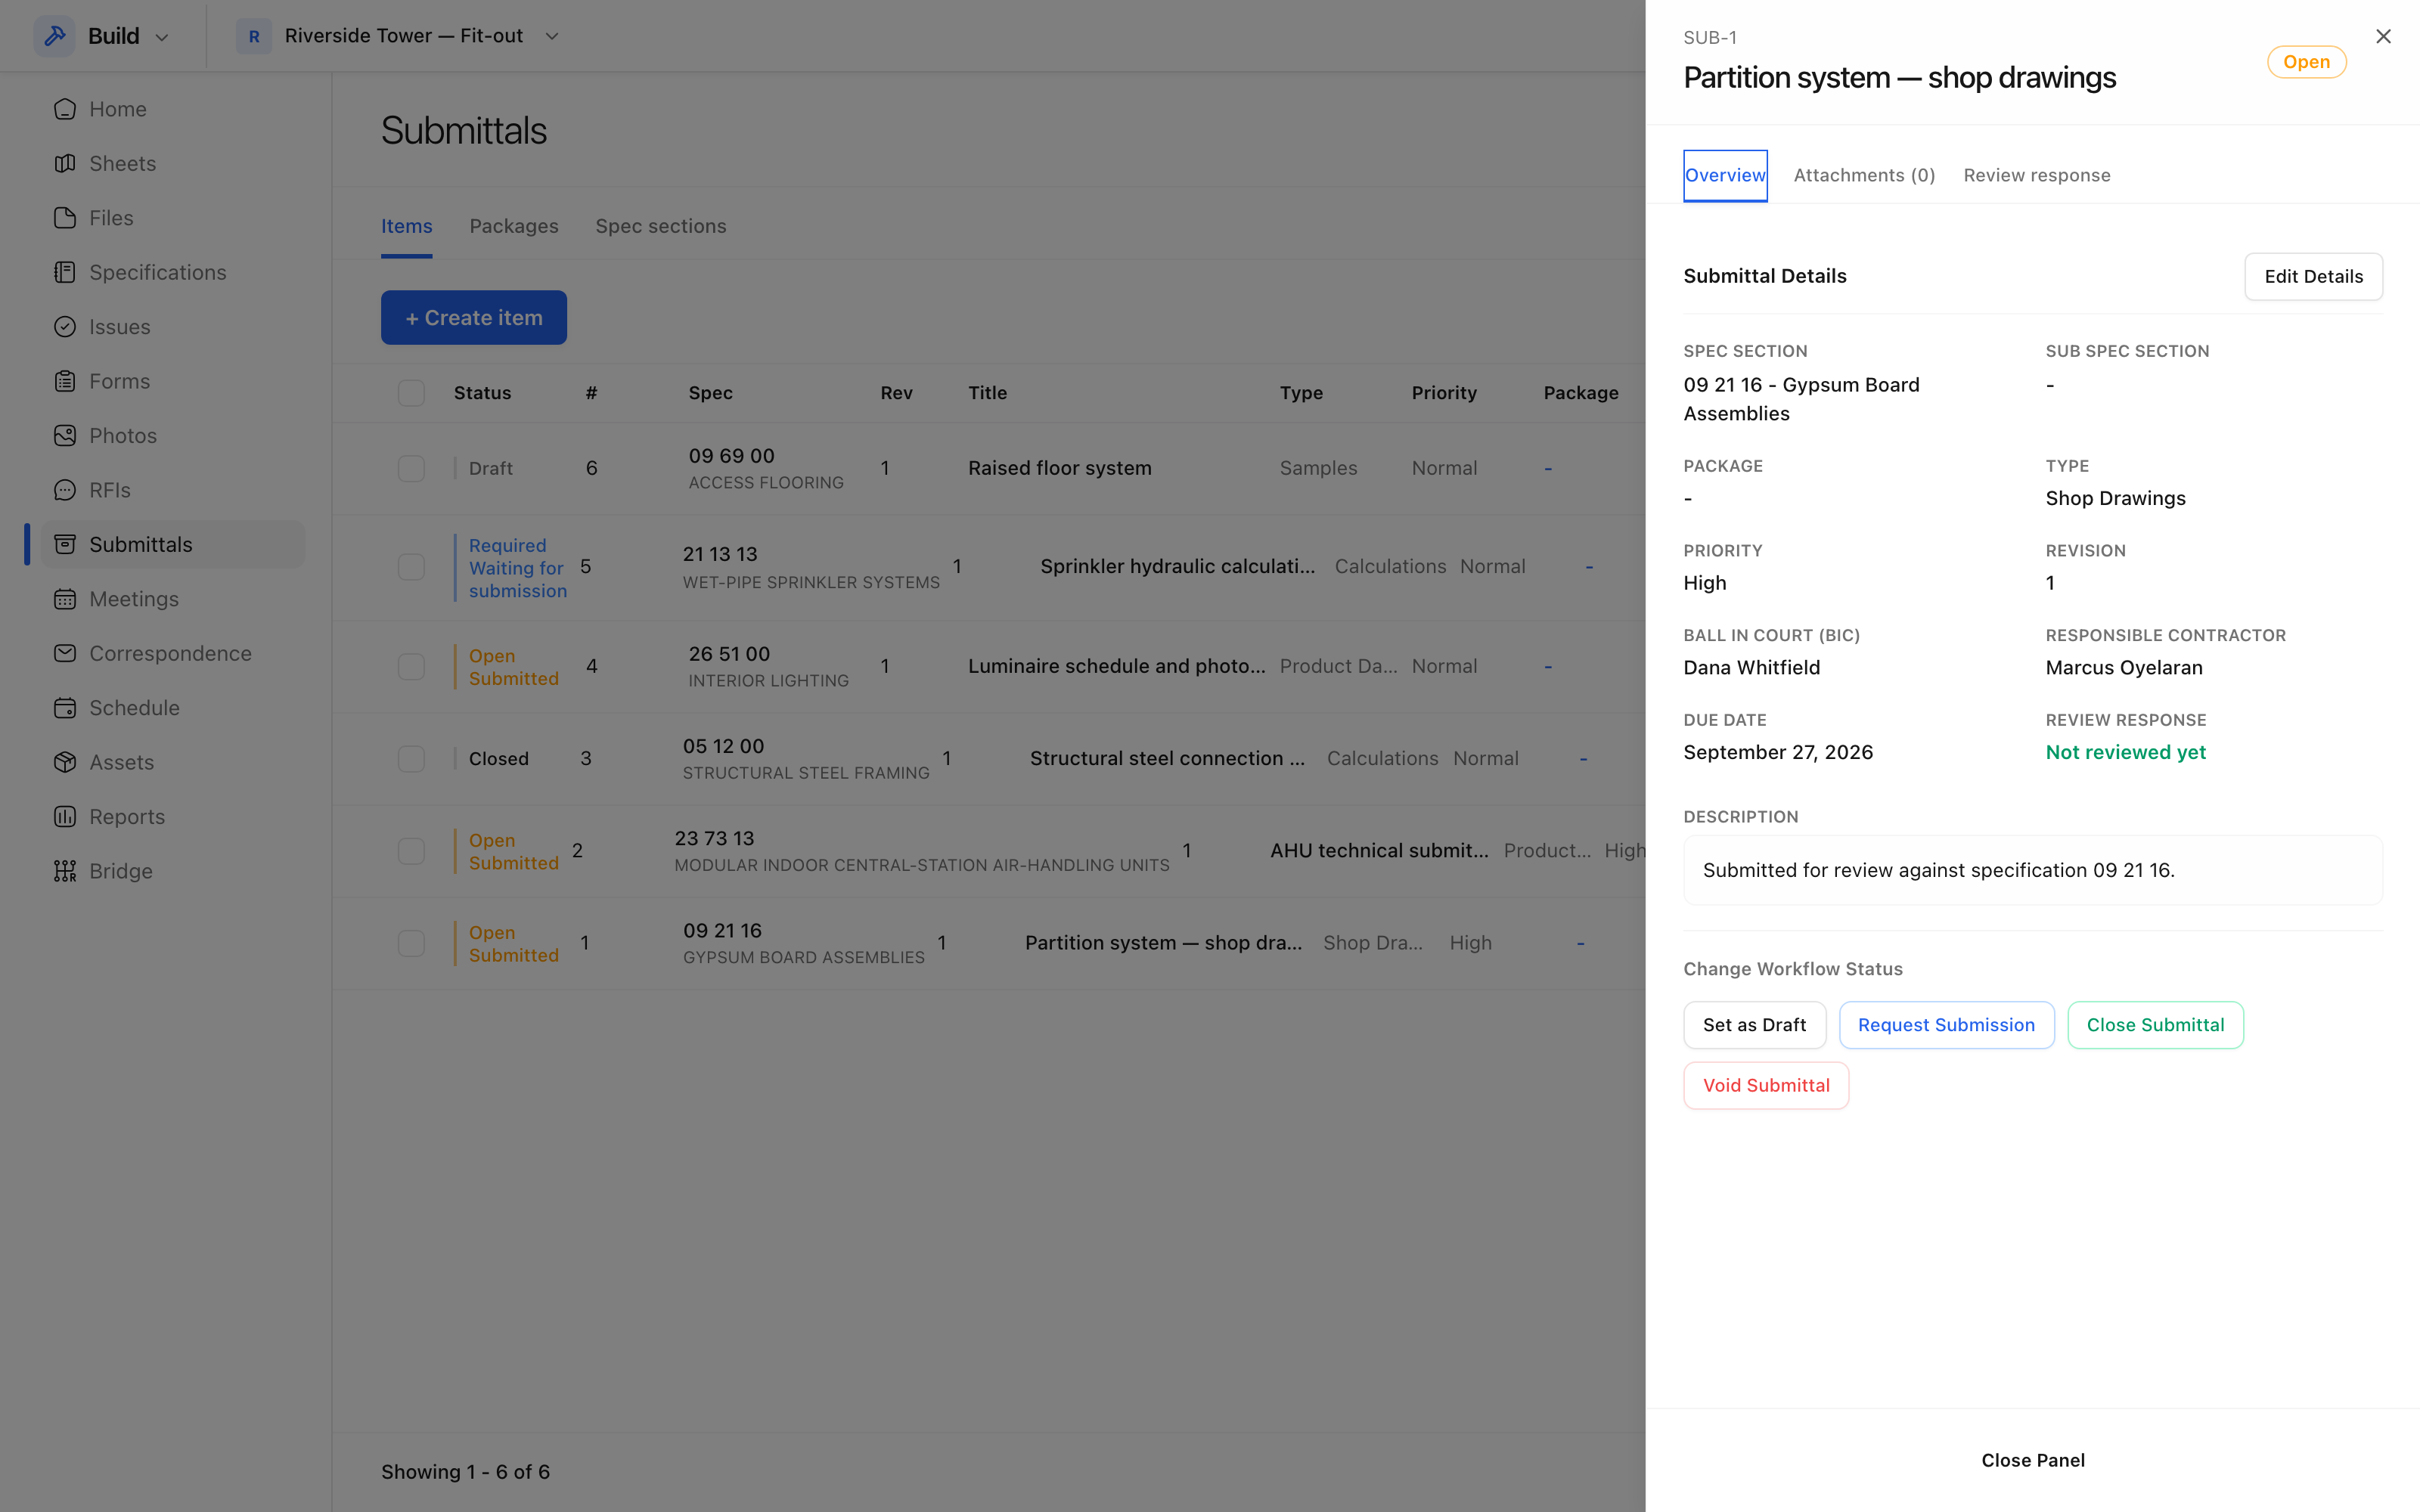The width and height of the screenshot is (2420, 1512).
Task: Open the Meetings sidebar icon
Action: point(65,599)
